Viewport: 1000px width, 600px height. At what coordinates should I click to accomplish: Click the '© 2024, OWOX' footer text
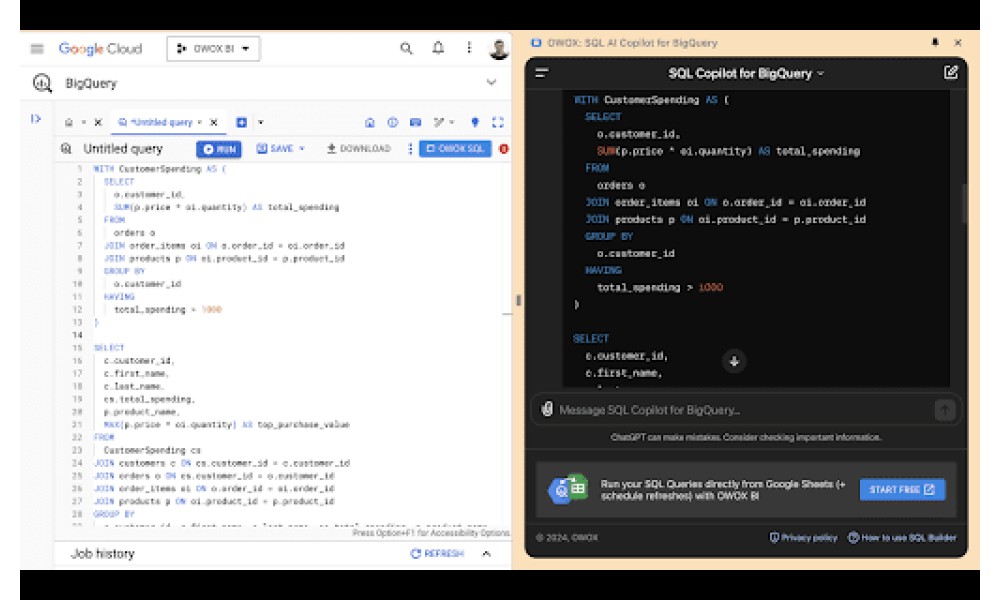click(x=567, y=538)
